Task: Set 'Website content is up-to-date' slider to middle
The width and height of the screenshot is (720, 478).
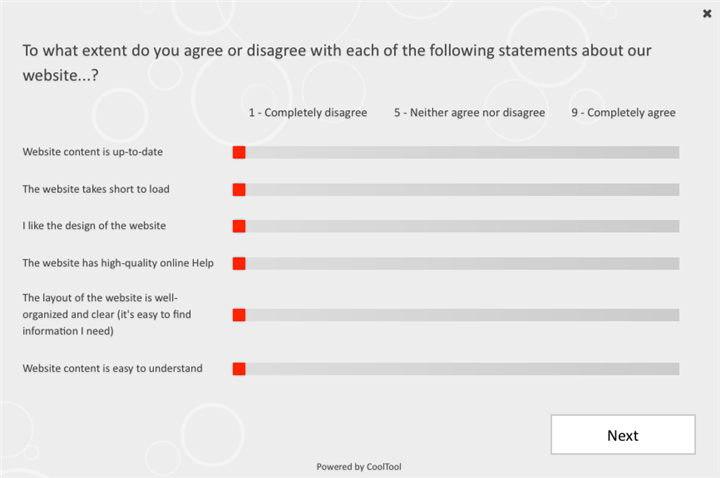Action: point(456,152)
